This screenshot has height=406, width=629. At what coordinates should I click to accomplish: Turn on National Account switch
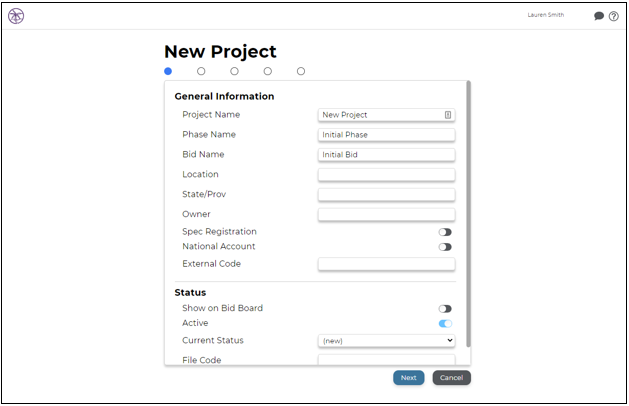pyautogui.click(x=445, y=247)
